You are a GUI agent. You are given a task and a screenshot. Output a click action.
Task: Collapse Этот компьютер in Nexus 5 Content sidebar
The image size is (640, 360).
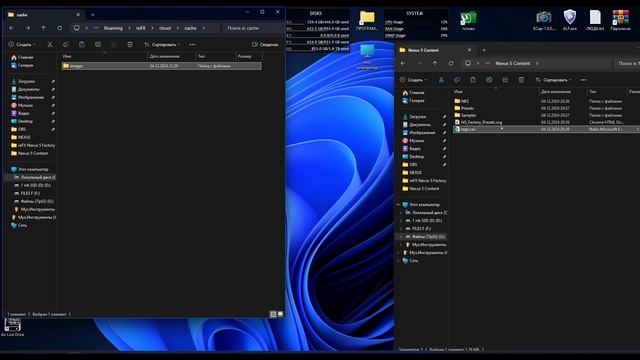tap(398, 204)
